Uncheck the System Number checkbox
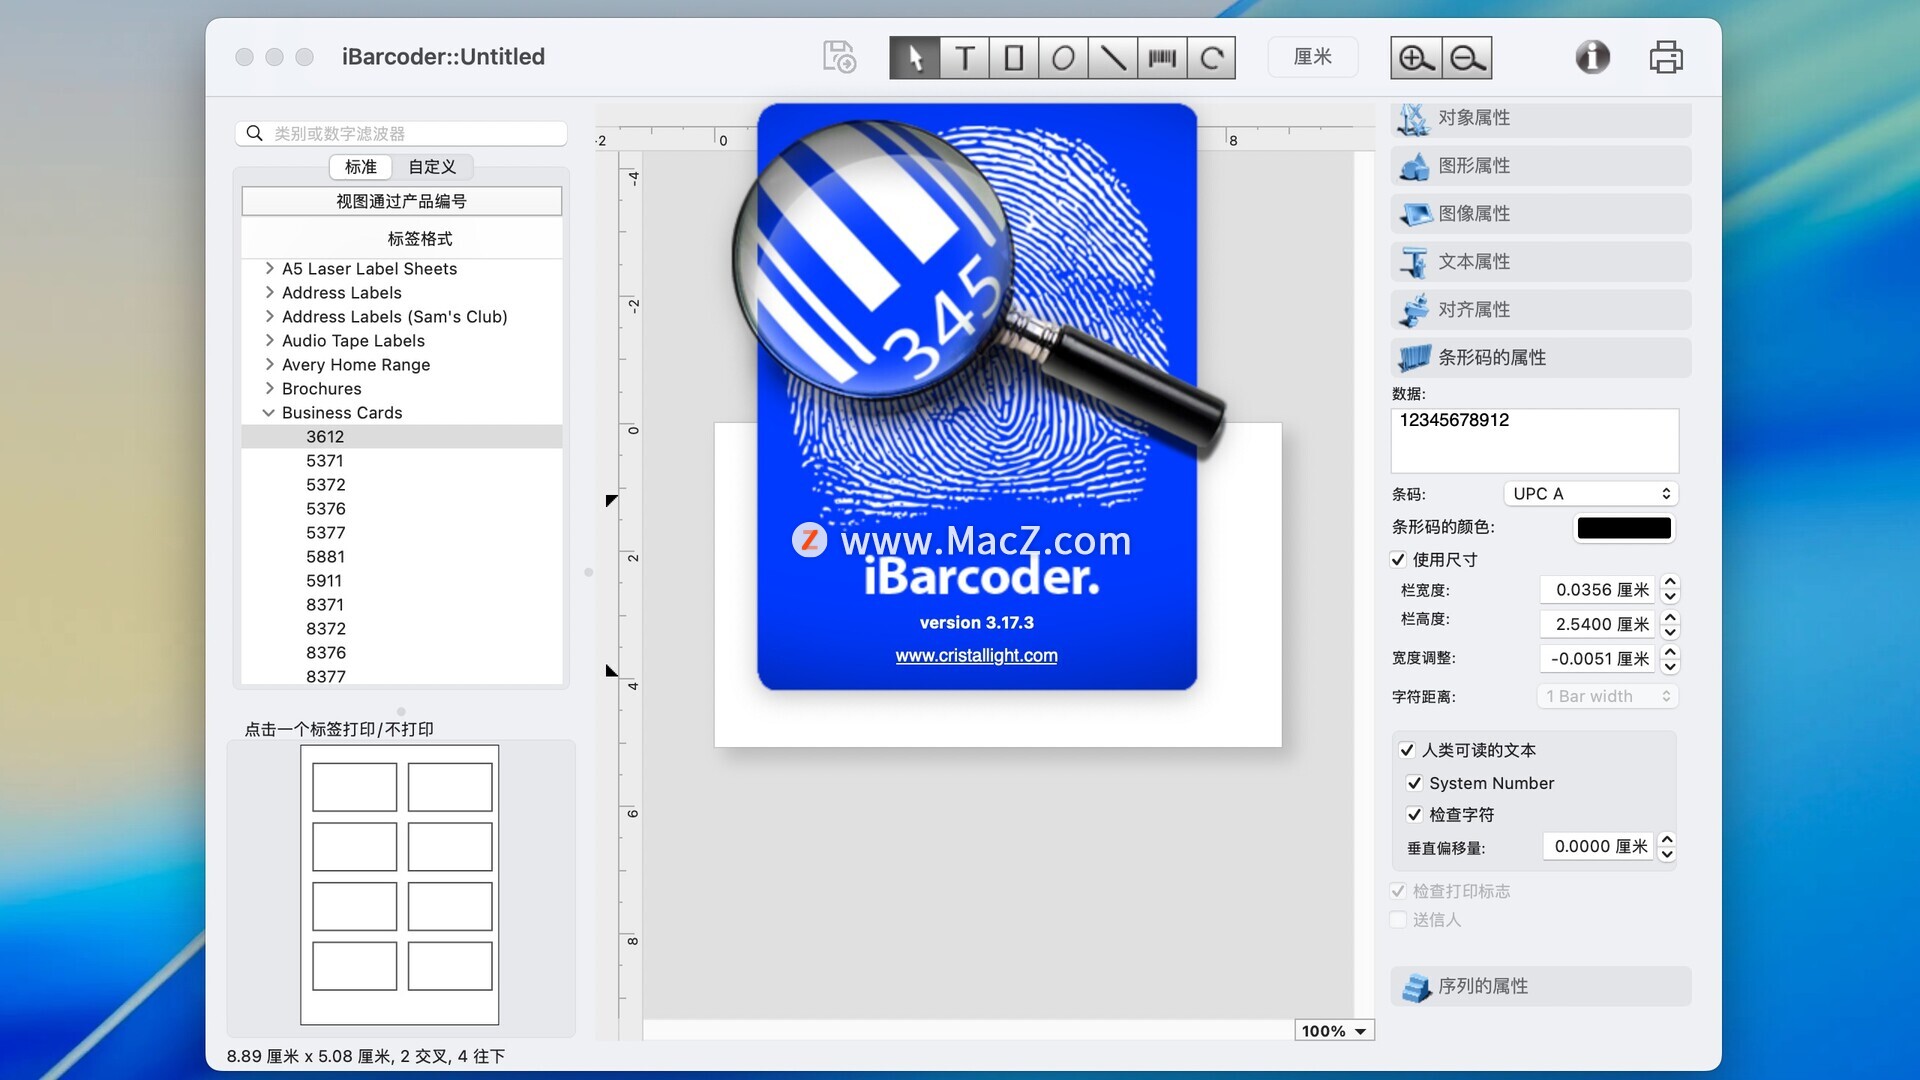The width and height of the screenshot is (1920, 1080). pyautogui.click(x=1414, y=783)
